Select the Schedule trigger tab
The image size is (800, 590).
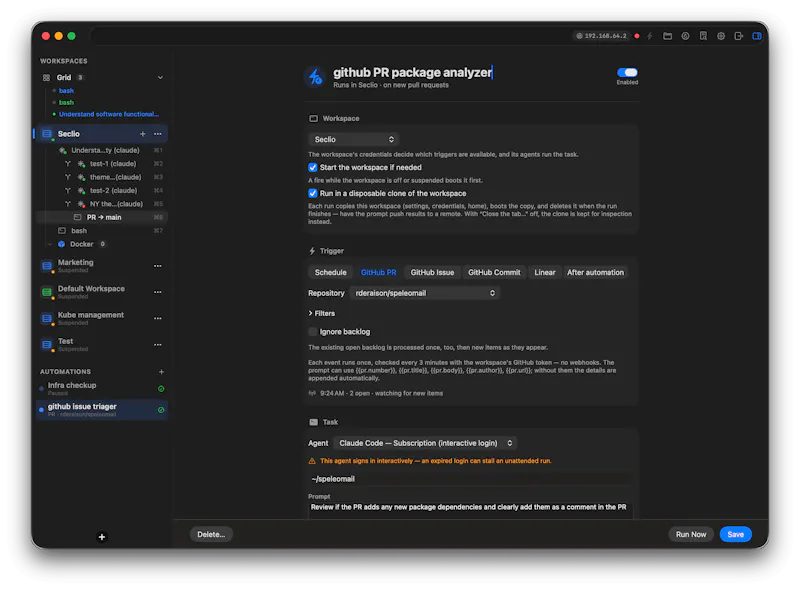pos(330,273)
